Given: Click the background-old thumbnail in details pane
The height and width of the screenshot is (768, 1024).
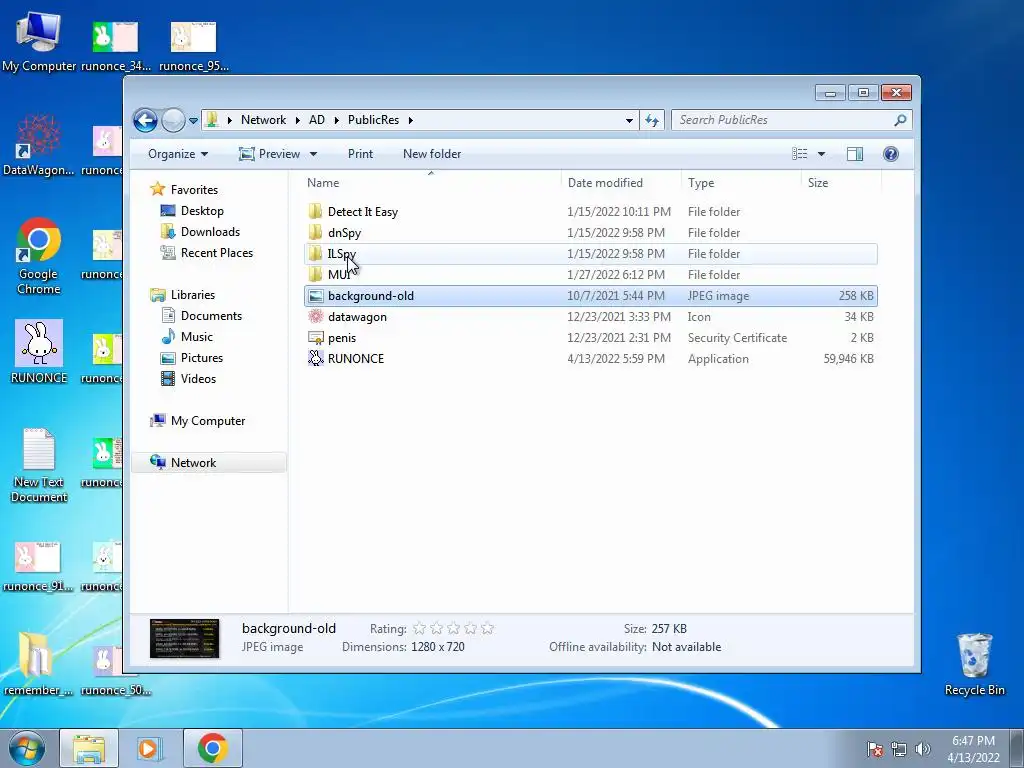Looking at the screenshot, I should pyautogui.click(x=184, y=638).
